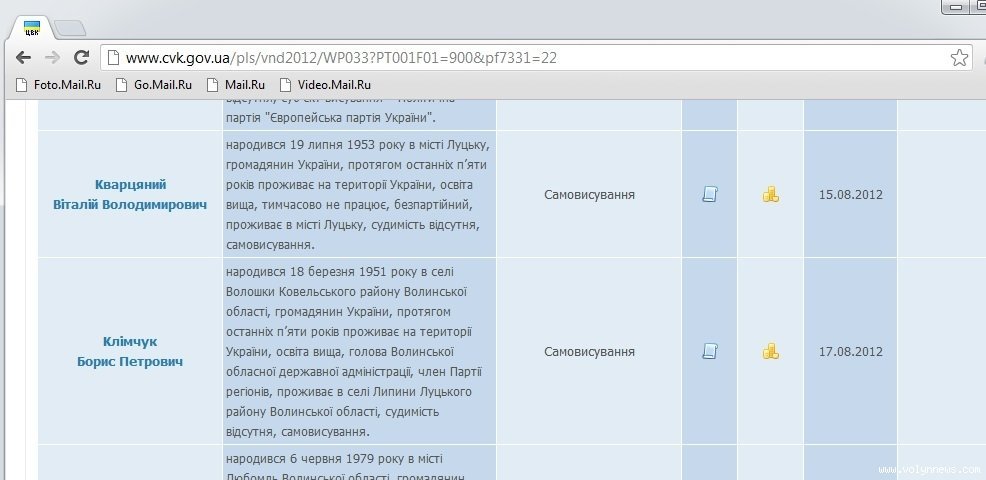Open the Foto.Mail.Ru bookmark
Screen dimensions: 986x480
pyautogui.click(x=58, y=85)
